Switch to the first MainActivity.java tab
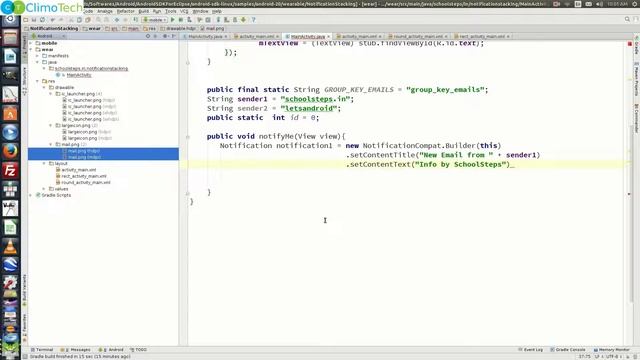The image size is (640, 360). [x=205, y=36]
